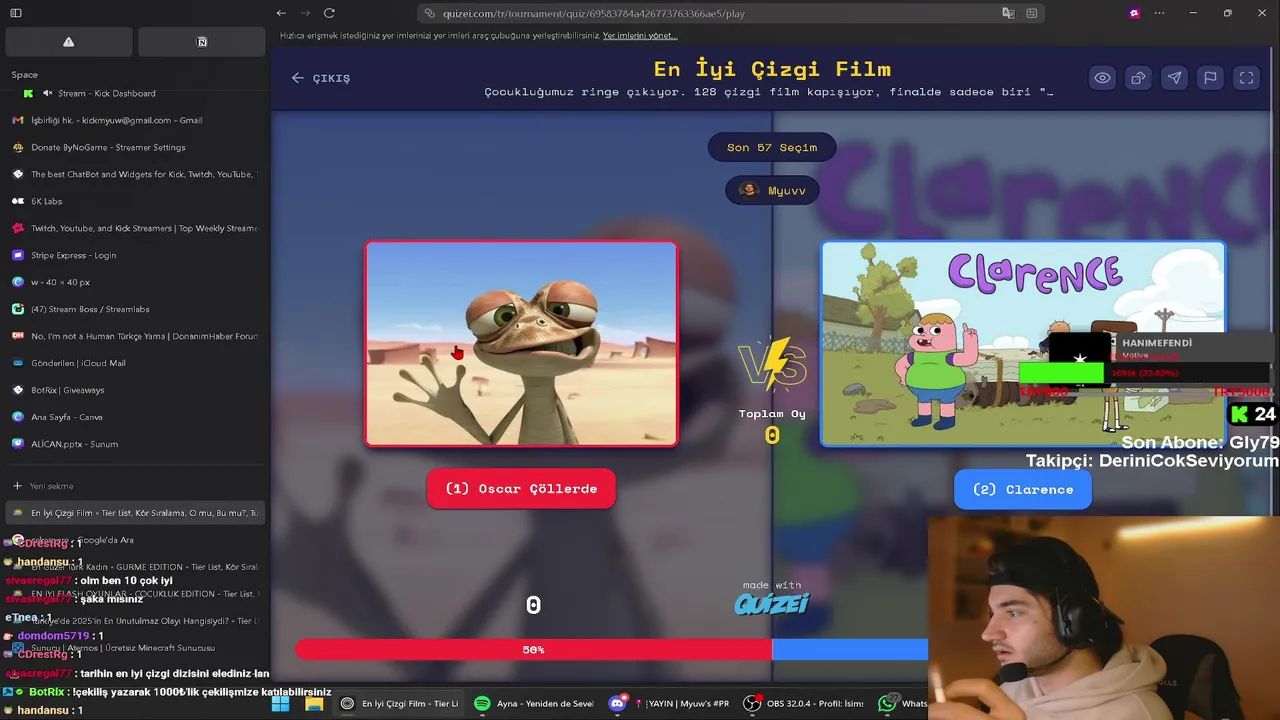This screenshot has width=1280, height=720.
Task: Click Space label in sidebar
Action: coord(25,75)
